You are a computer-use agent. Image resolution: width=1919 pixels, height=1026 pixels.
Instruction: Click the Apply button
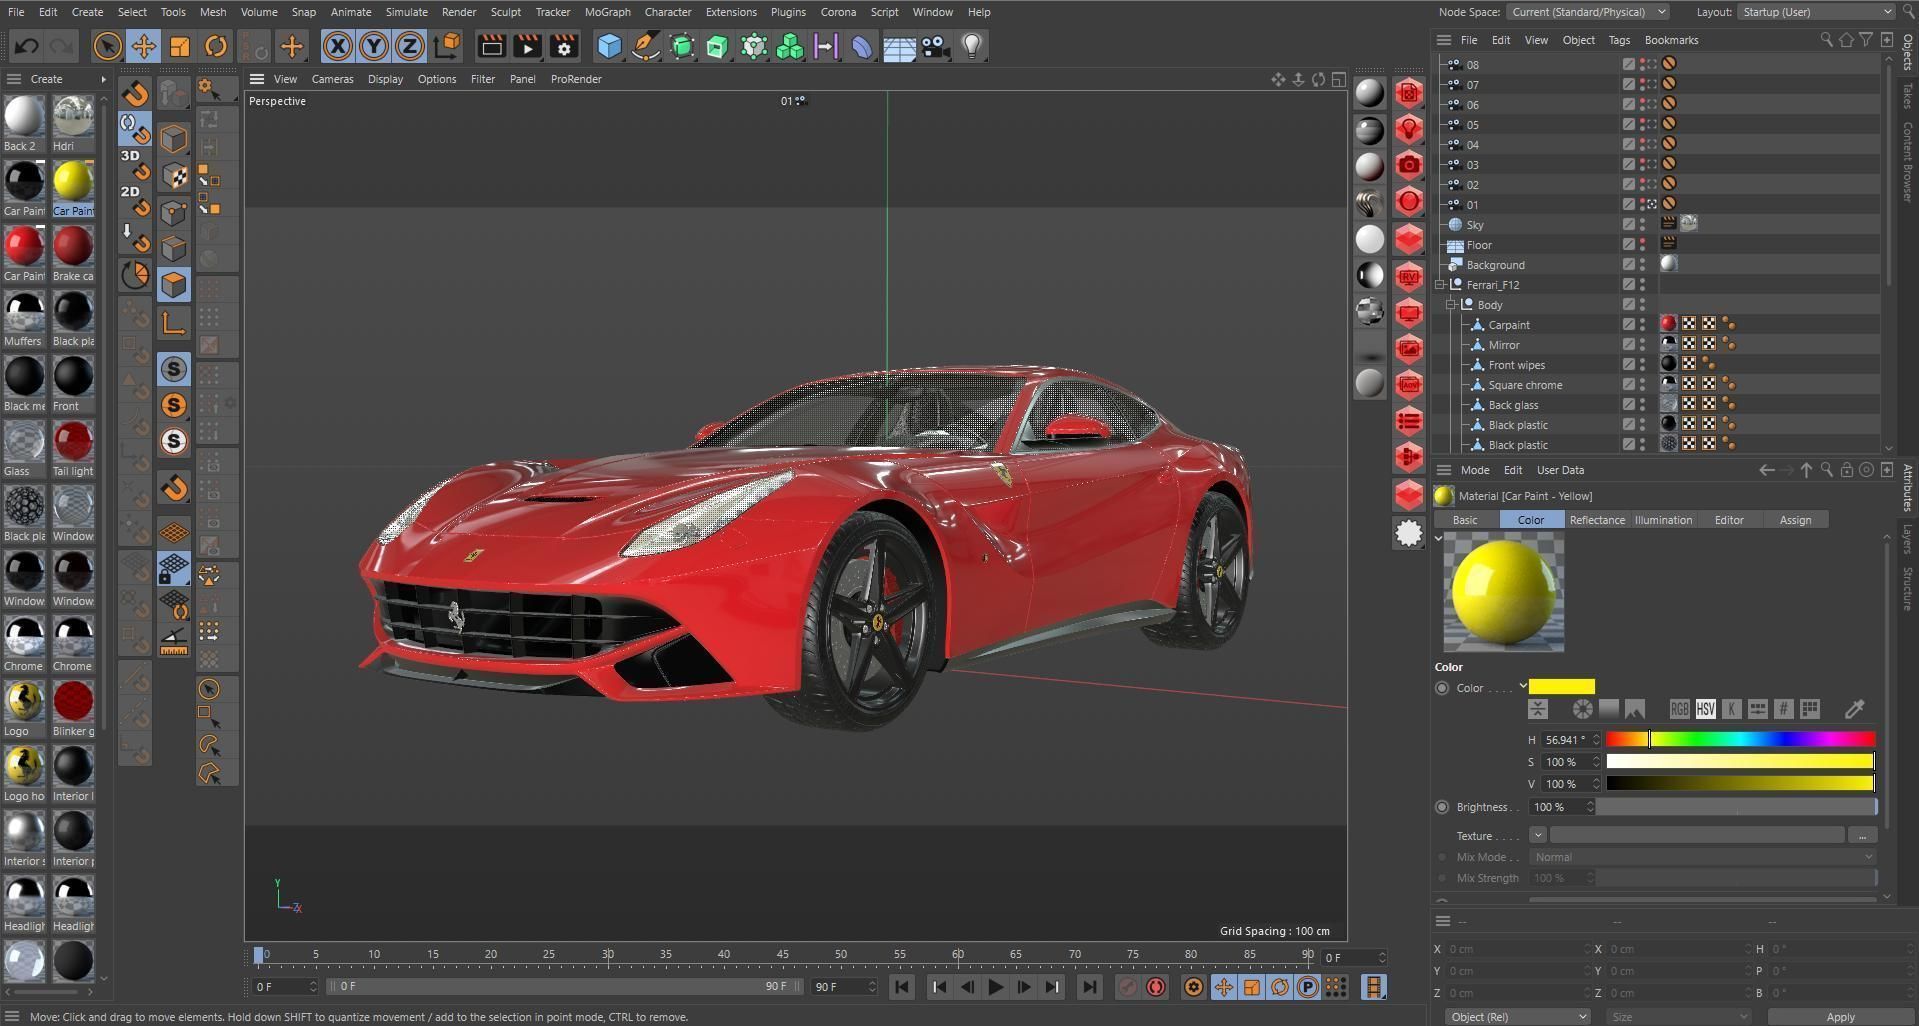[x=1840, y=1017]
